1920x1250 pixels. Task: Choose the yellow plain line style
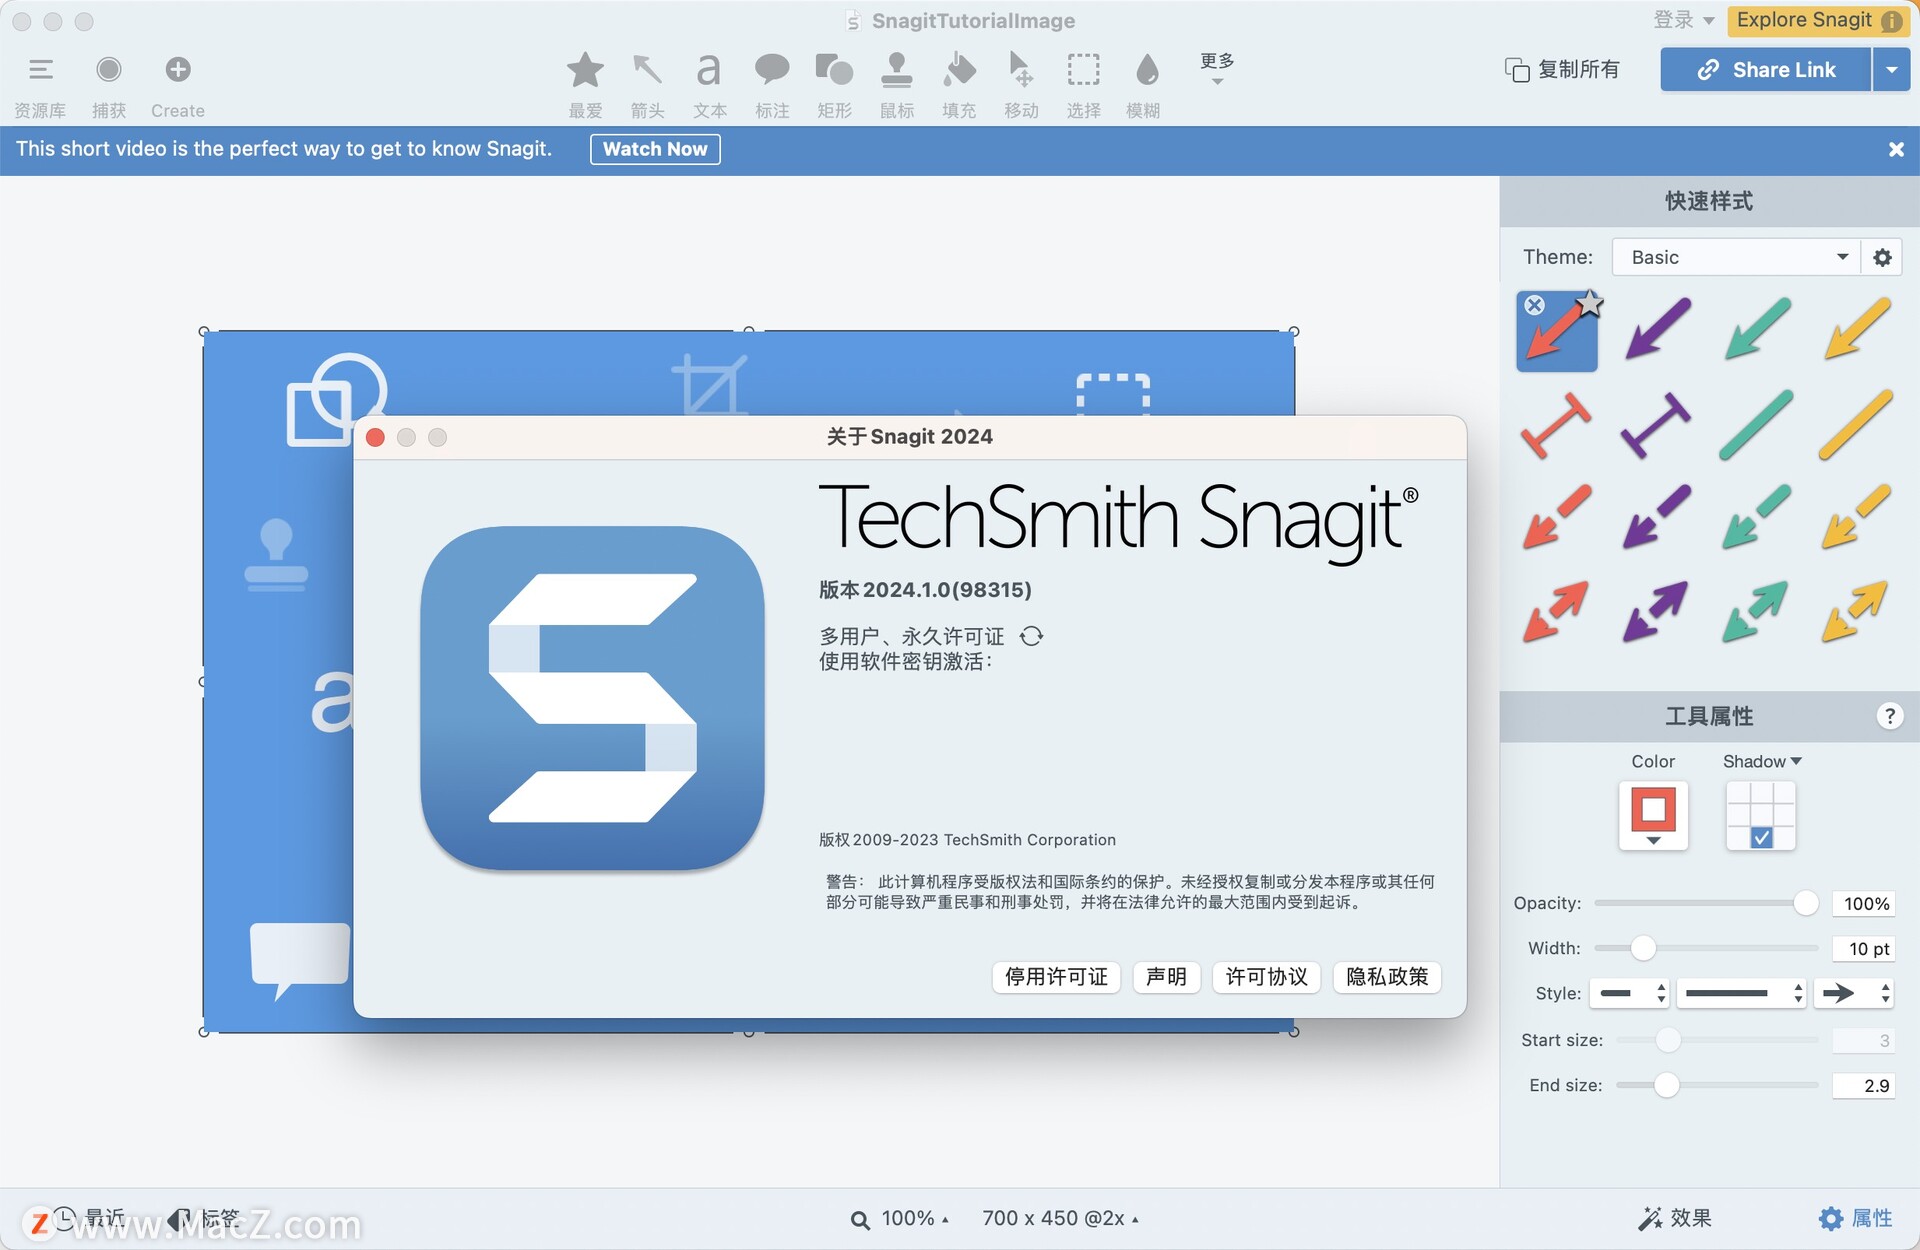pos(1856,425)
